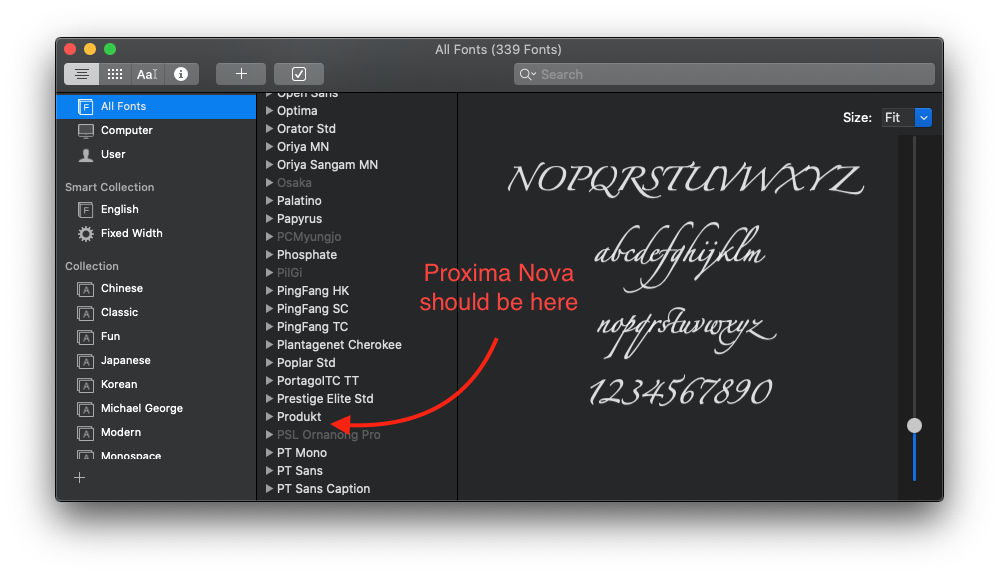999x575 pixels.
Task: Select Plantagenet Cherokee font
Action: pos(339,344)
